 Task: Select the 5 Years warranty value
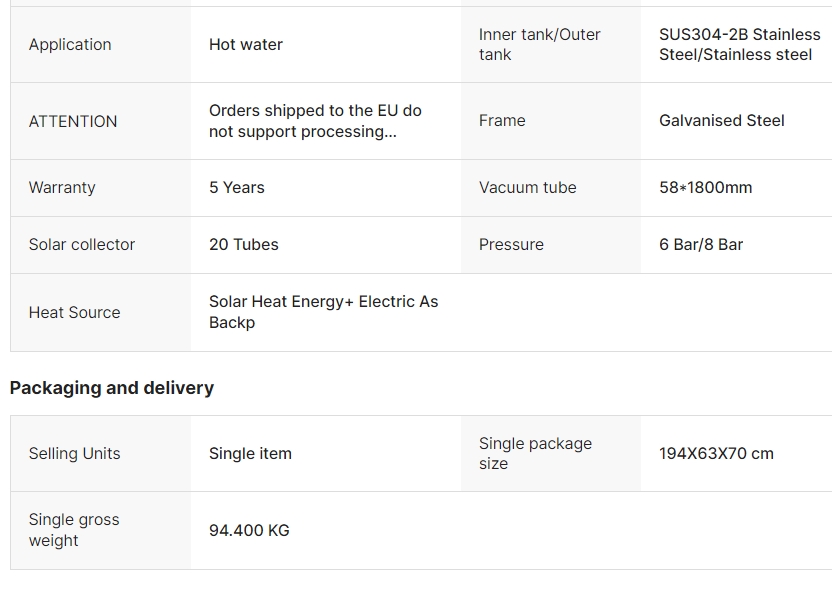click(x=237, y=187)
